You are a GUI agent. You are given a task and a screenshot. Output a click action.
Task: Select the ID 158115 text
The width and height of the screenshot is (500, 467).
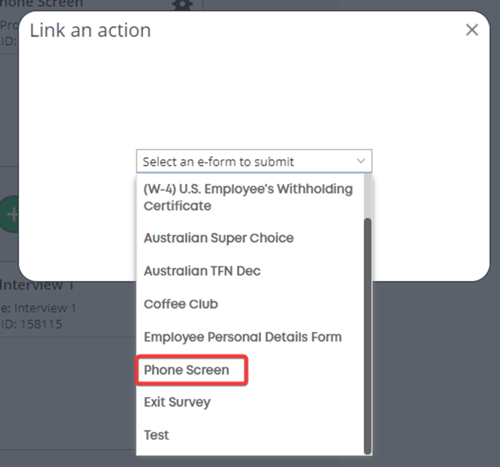(31, 324)
